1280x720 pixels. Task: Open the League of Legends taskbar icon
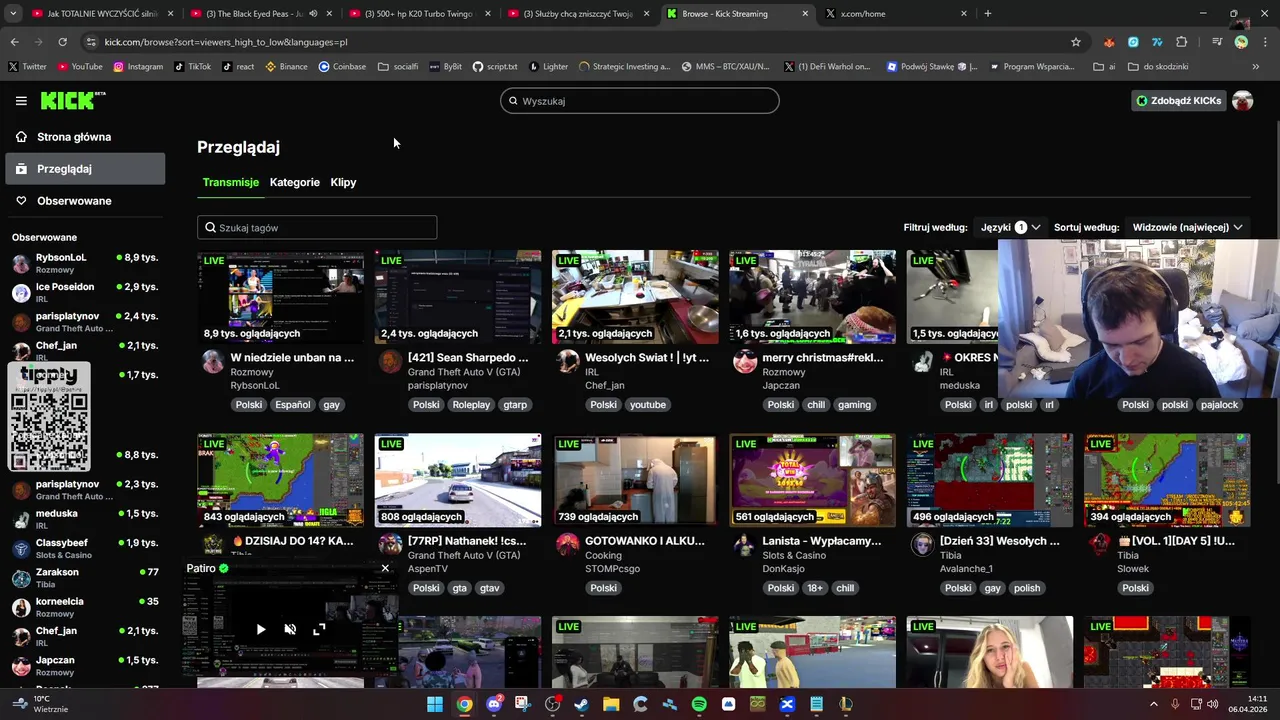tap(846, 704)
